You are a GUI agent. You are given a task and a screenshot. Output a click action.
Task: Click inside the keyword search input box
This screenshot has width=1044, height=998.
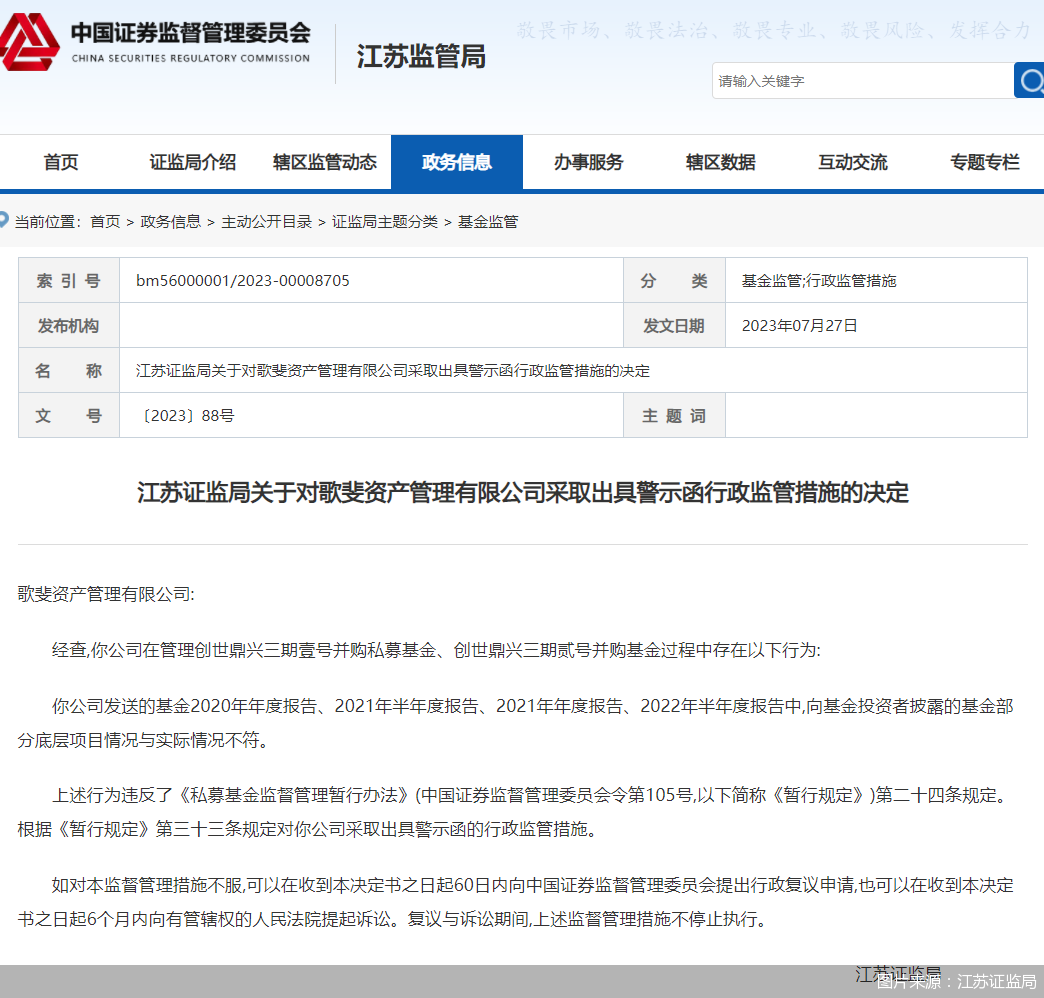(862, 80)
